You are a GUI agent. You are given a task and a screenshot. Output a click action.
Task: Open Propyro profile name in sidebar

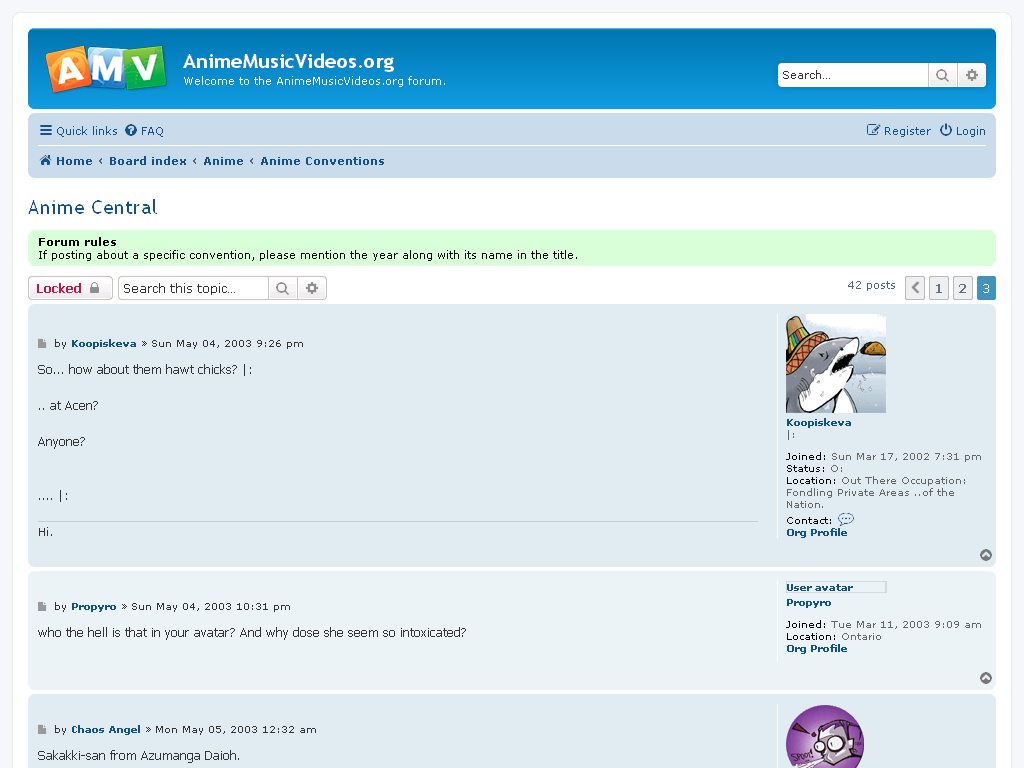[808, 603]
